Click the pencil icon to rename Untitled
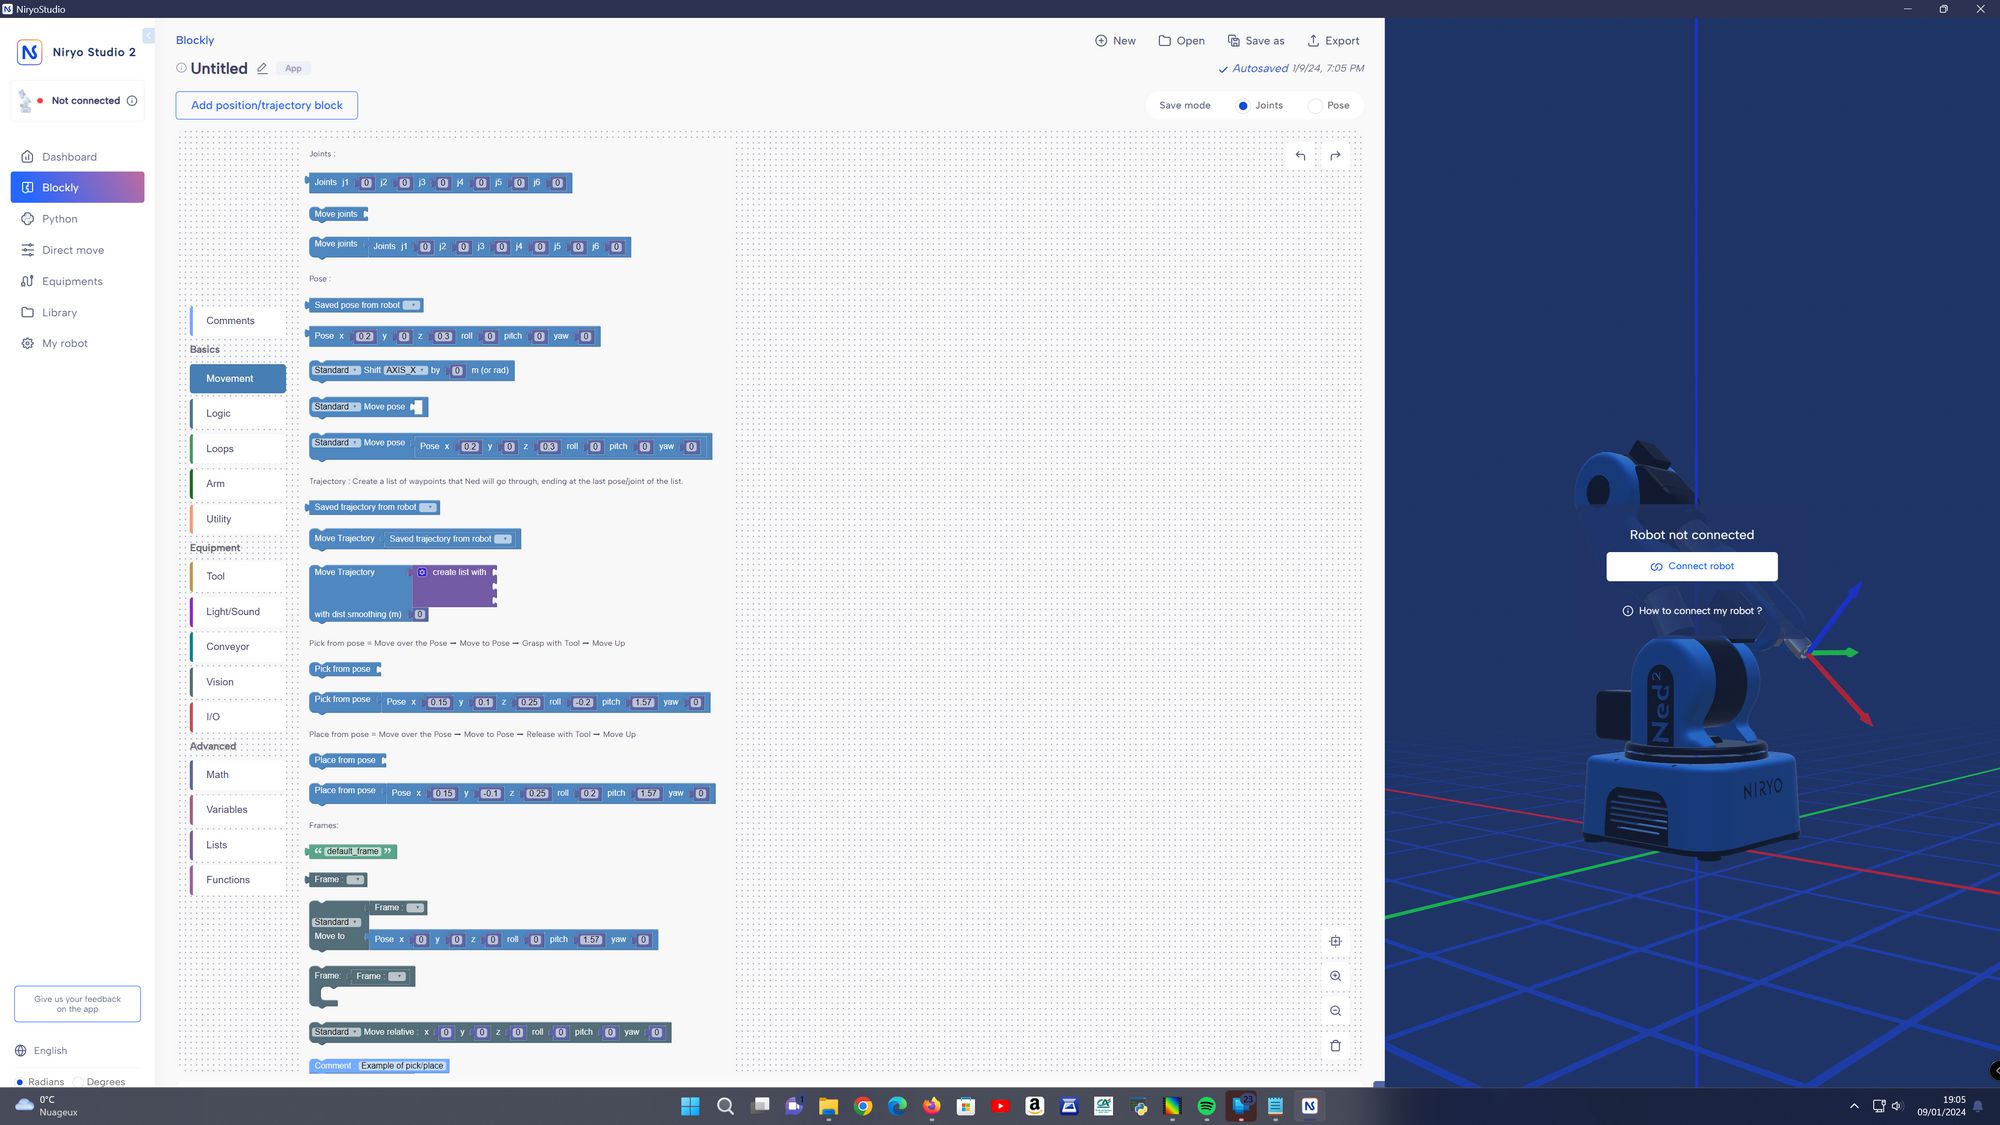This screenshot has height=1125, width=2000. coord(262,69)
